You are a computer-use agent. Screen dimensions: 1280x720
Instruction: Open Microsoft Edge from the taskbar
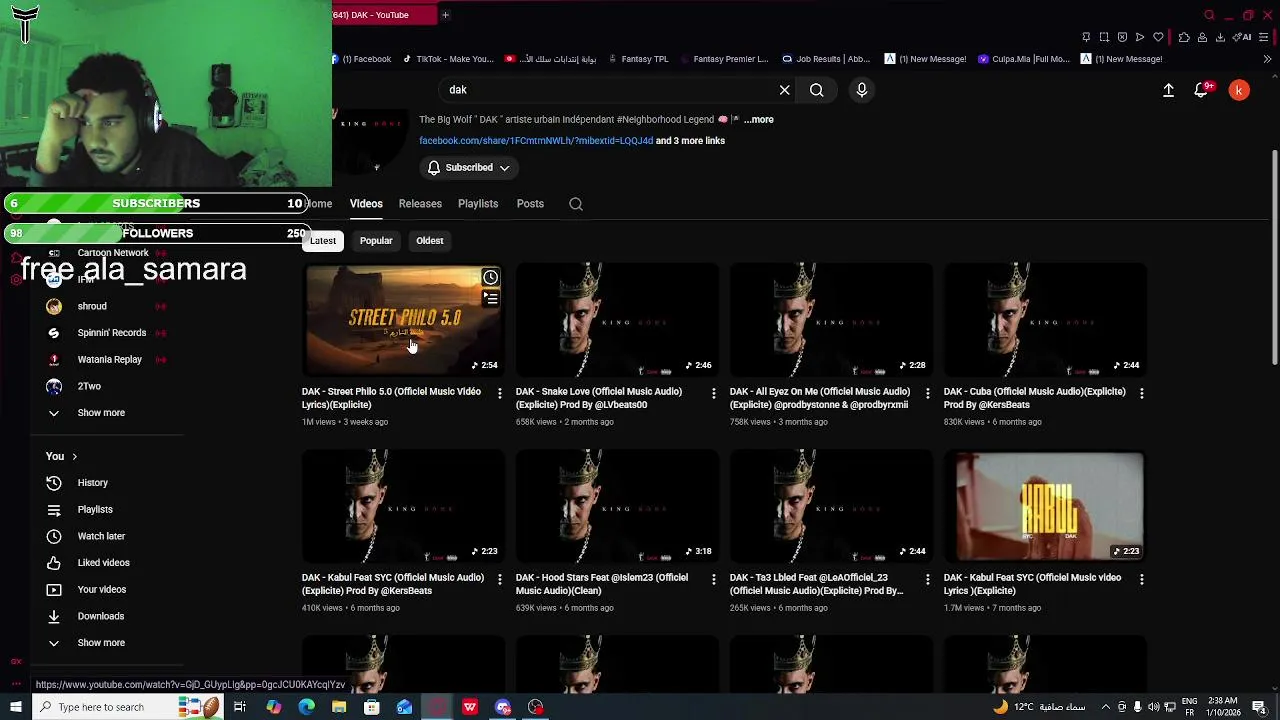point(306,707)
